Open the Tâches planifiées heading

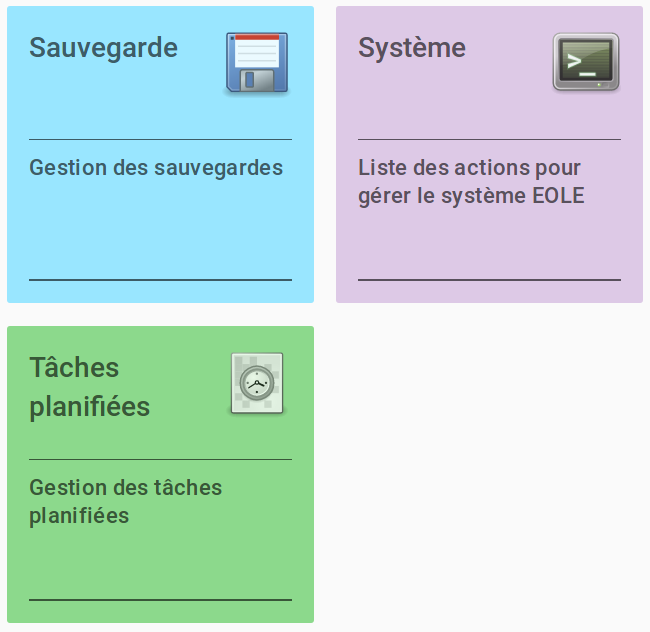(90, 387)
